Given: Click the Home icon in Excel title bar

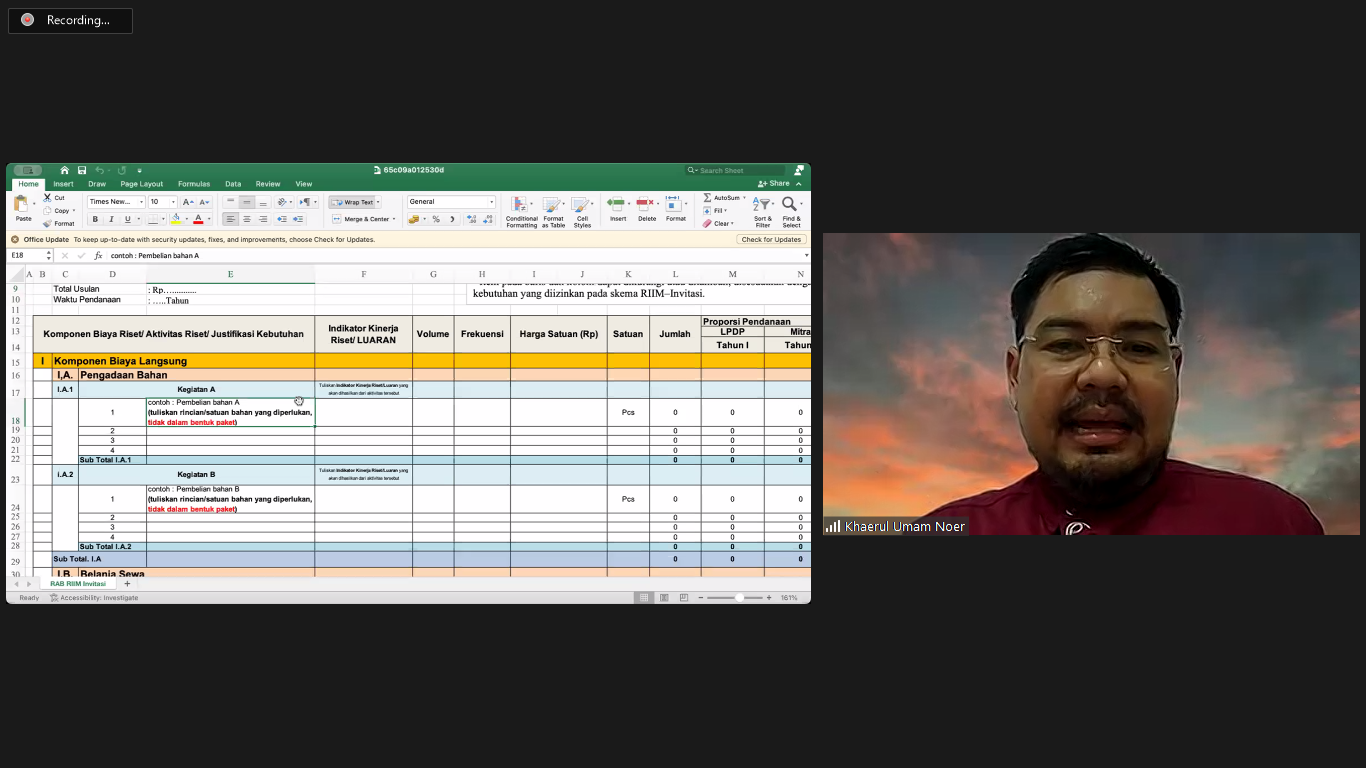Looking at the screenshot, I should (65, 170).
